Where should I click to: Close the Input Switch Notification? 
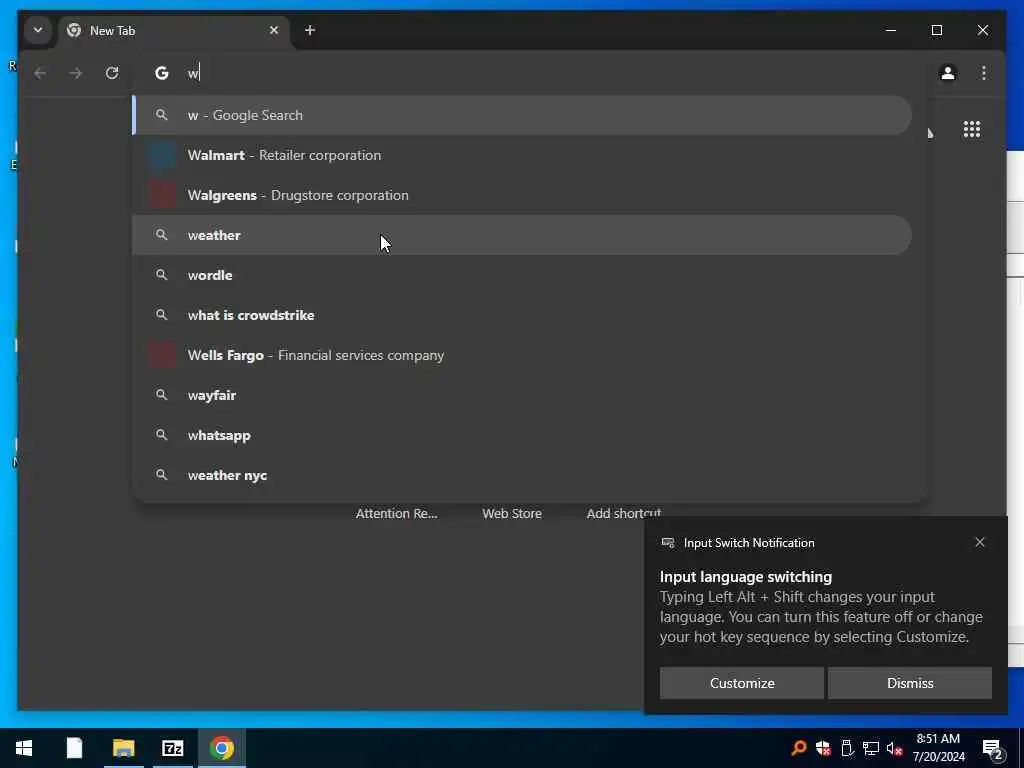(980, 543)
